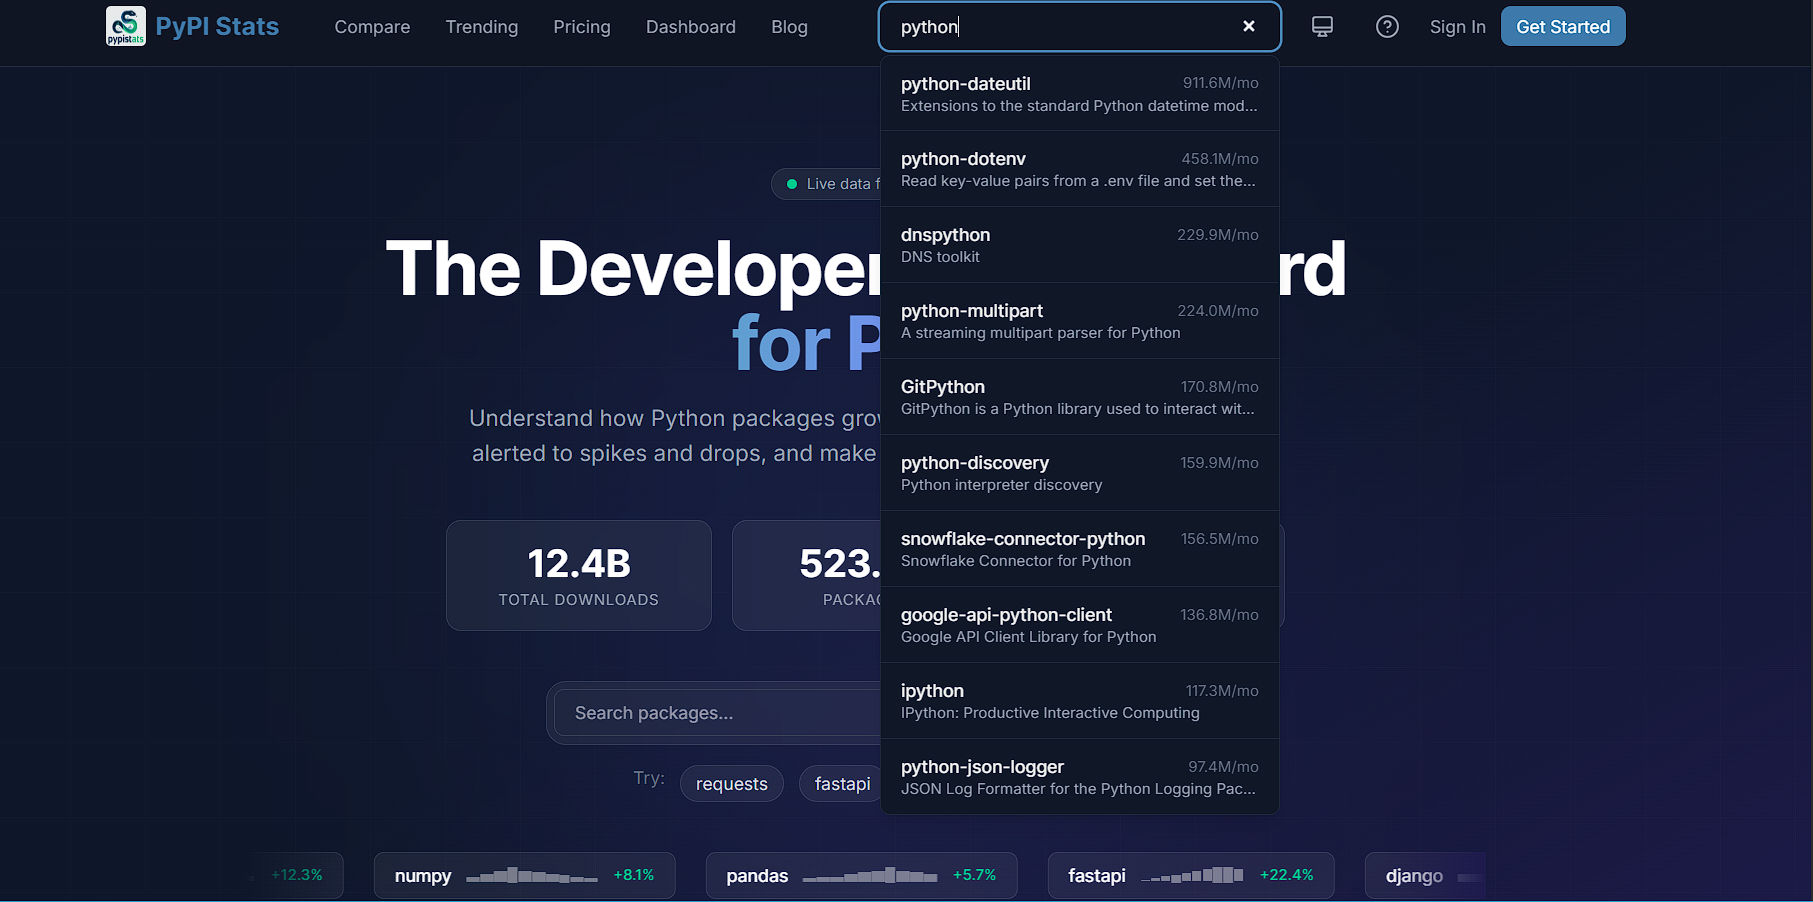Click the numpy trend sparkline chart

point(530,875)
